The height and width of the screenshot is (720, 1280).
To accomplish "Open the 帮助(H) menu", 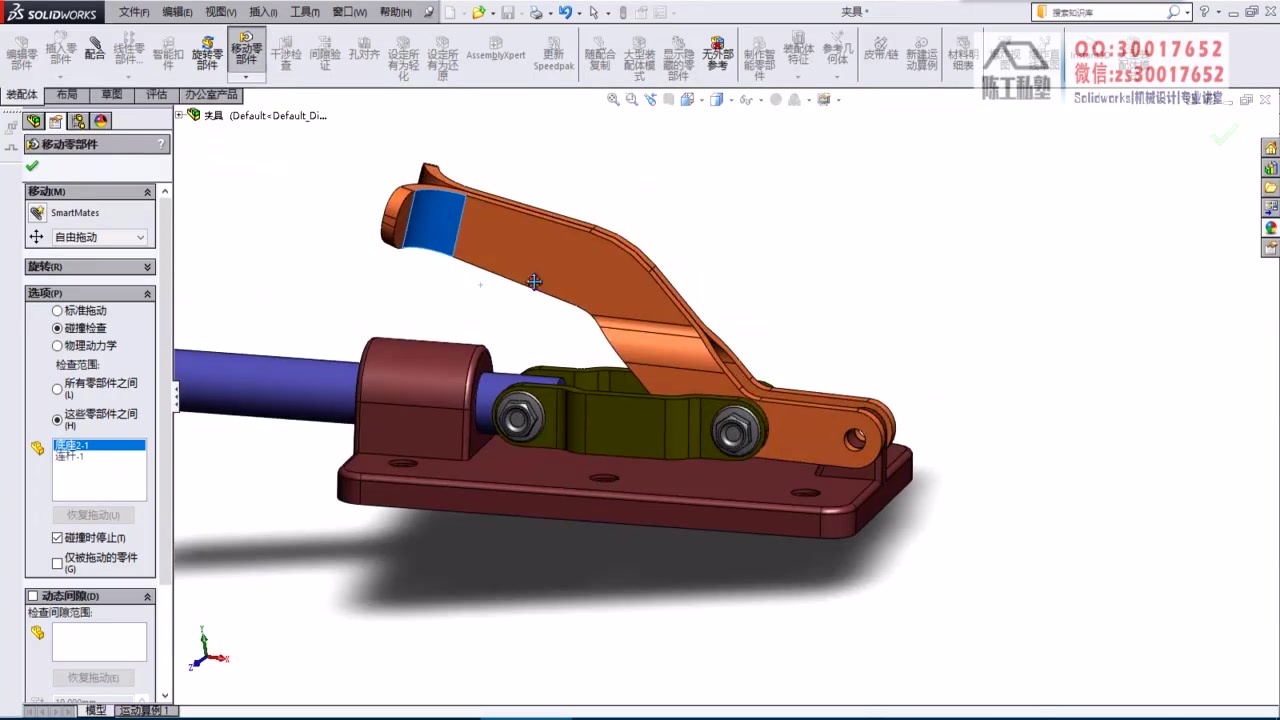I will [x=395, y=12].
